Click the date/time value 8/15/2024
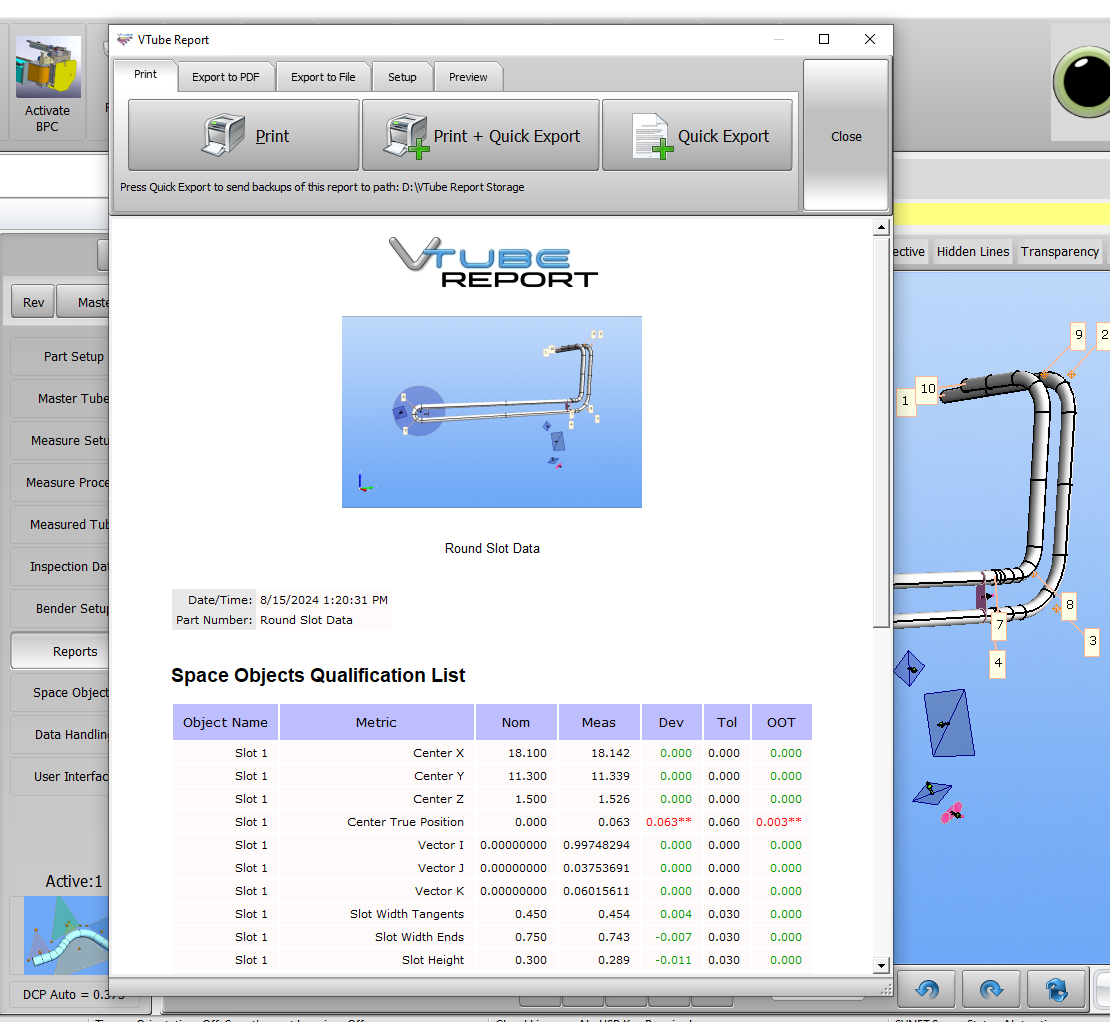This screenshot has height=1022, width=1110. tap(324, 600)
